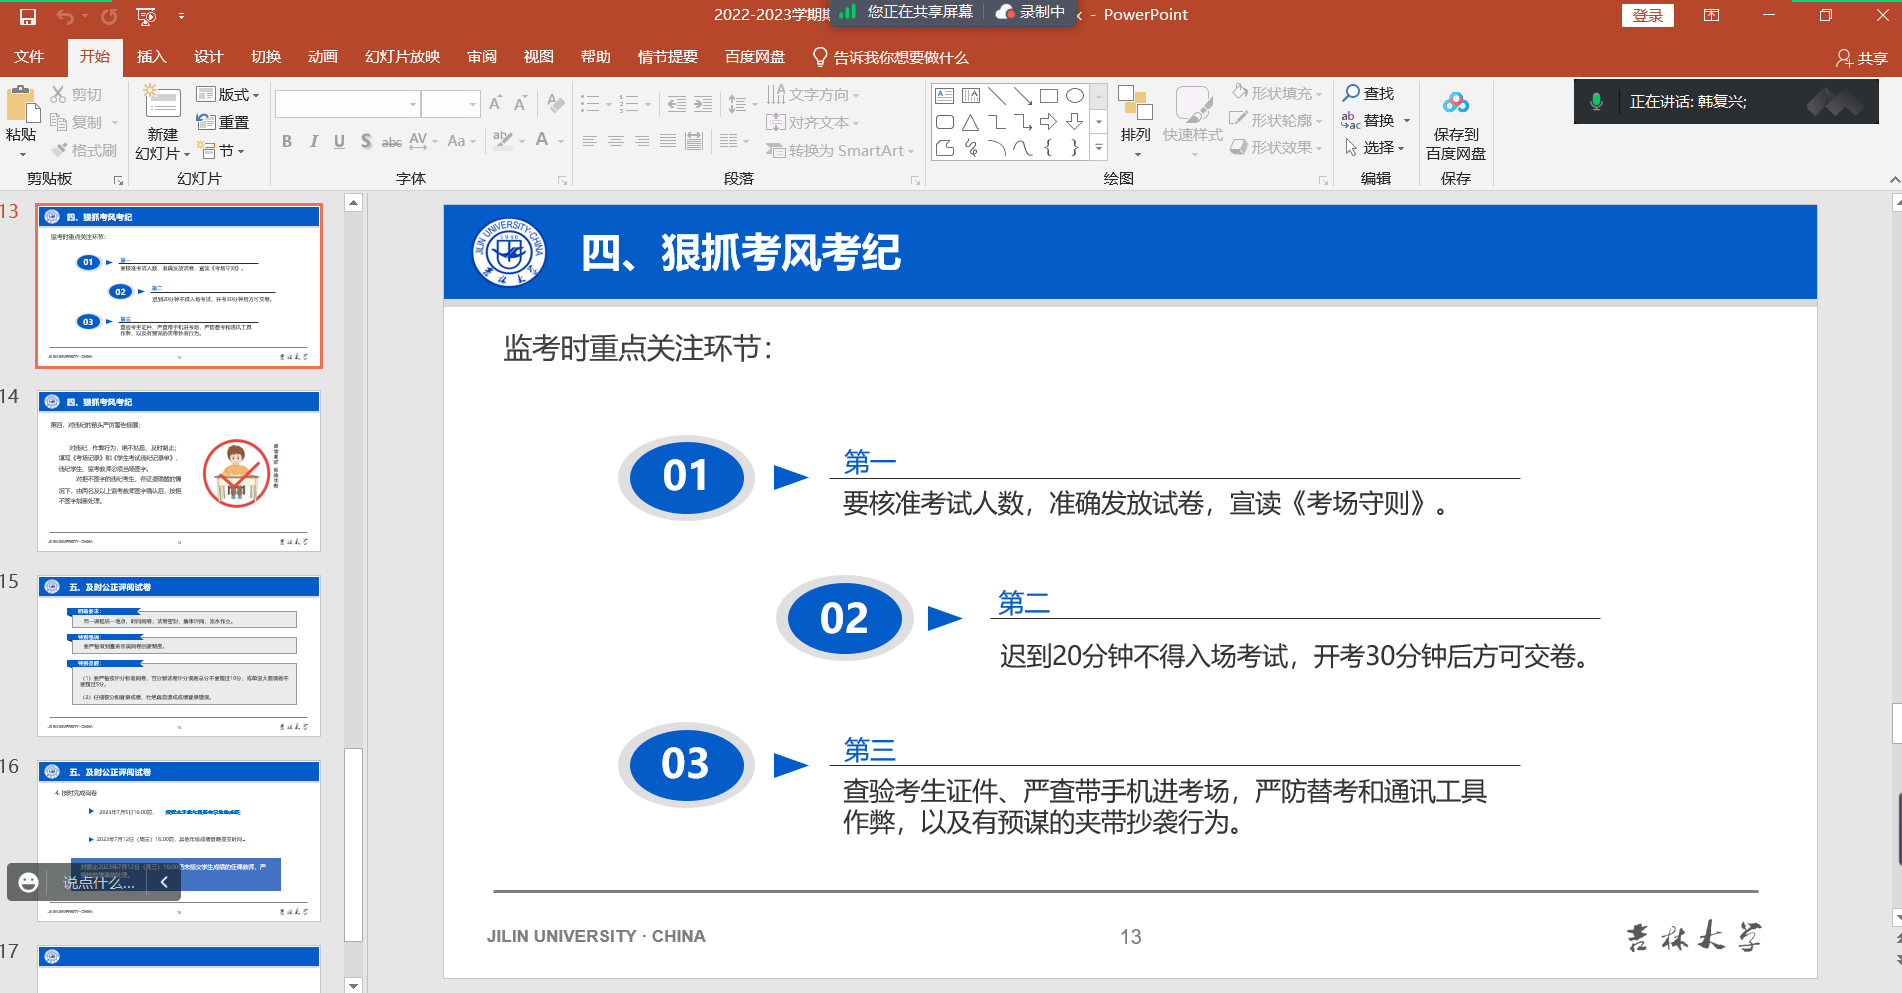Open the Slide Show (幻灯片放映) tab
The height and width of the screenshot is (993, 1902).
[402, 57]
